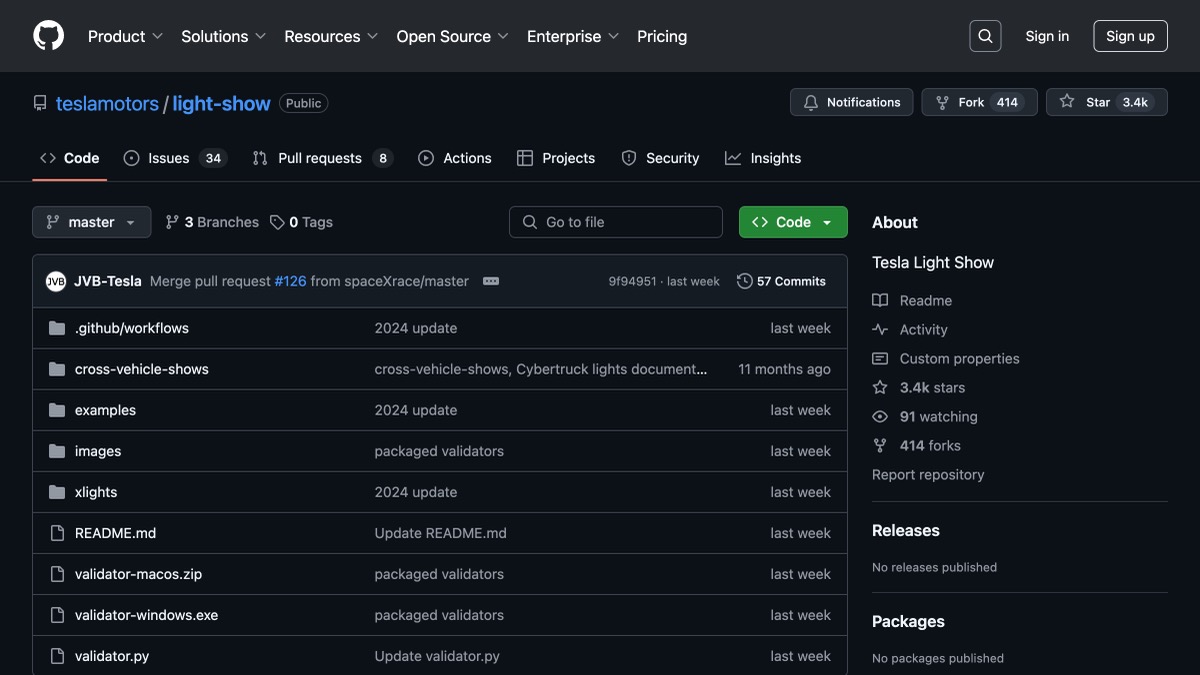Image resolution: width=1200 pixels, height=675 pixels.
Task: Expand commit message ellipsis icon
Action: 491,281
